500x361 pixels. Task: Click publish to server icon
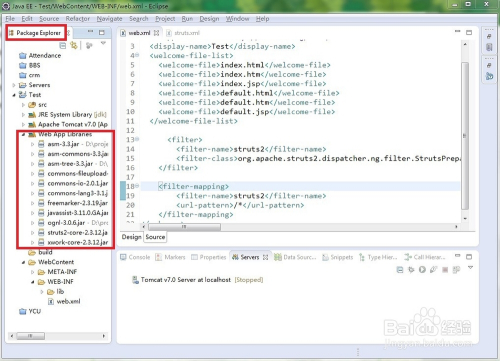click(456, 270)
